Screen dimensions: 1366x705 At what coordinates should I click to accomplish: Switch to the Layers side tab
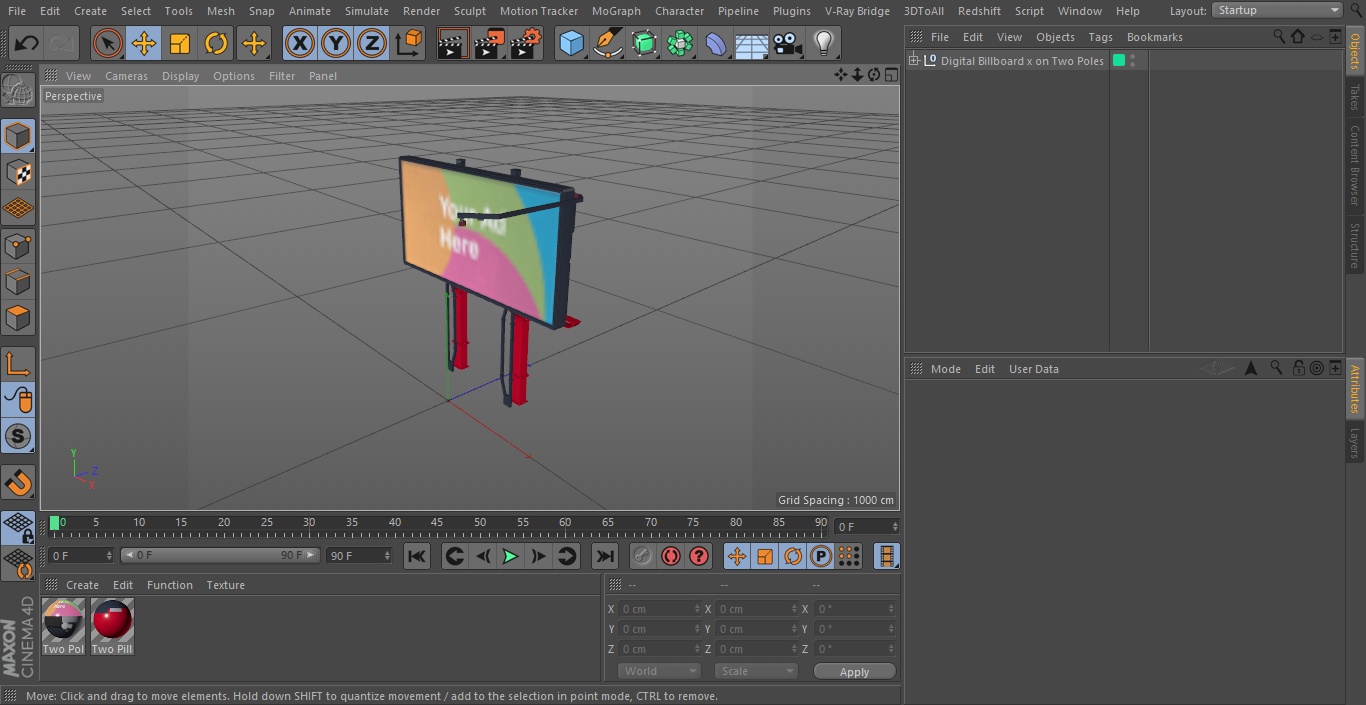[1355, 442]
